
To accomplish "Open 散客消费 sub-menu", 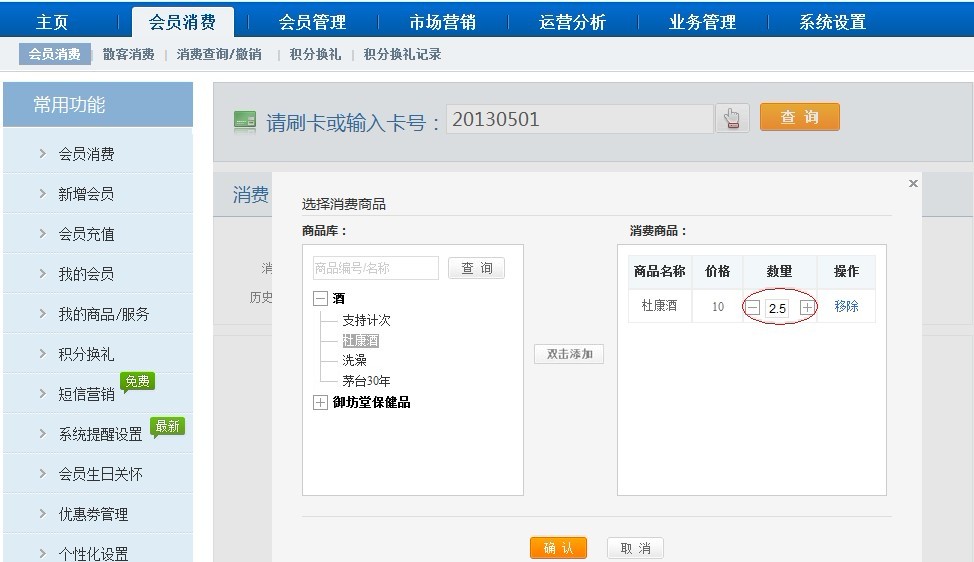I will [x=129, y=55].
